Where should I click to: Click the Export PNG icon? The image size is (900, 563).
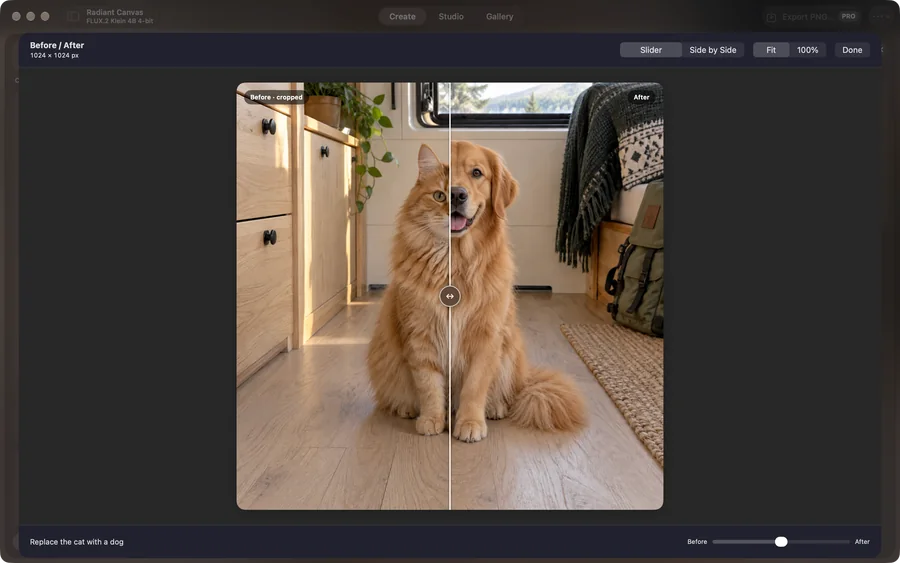(771, 17)
